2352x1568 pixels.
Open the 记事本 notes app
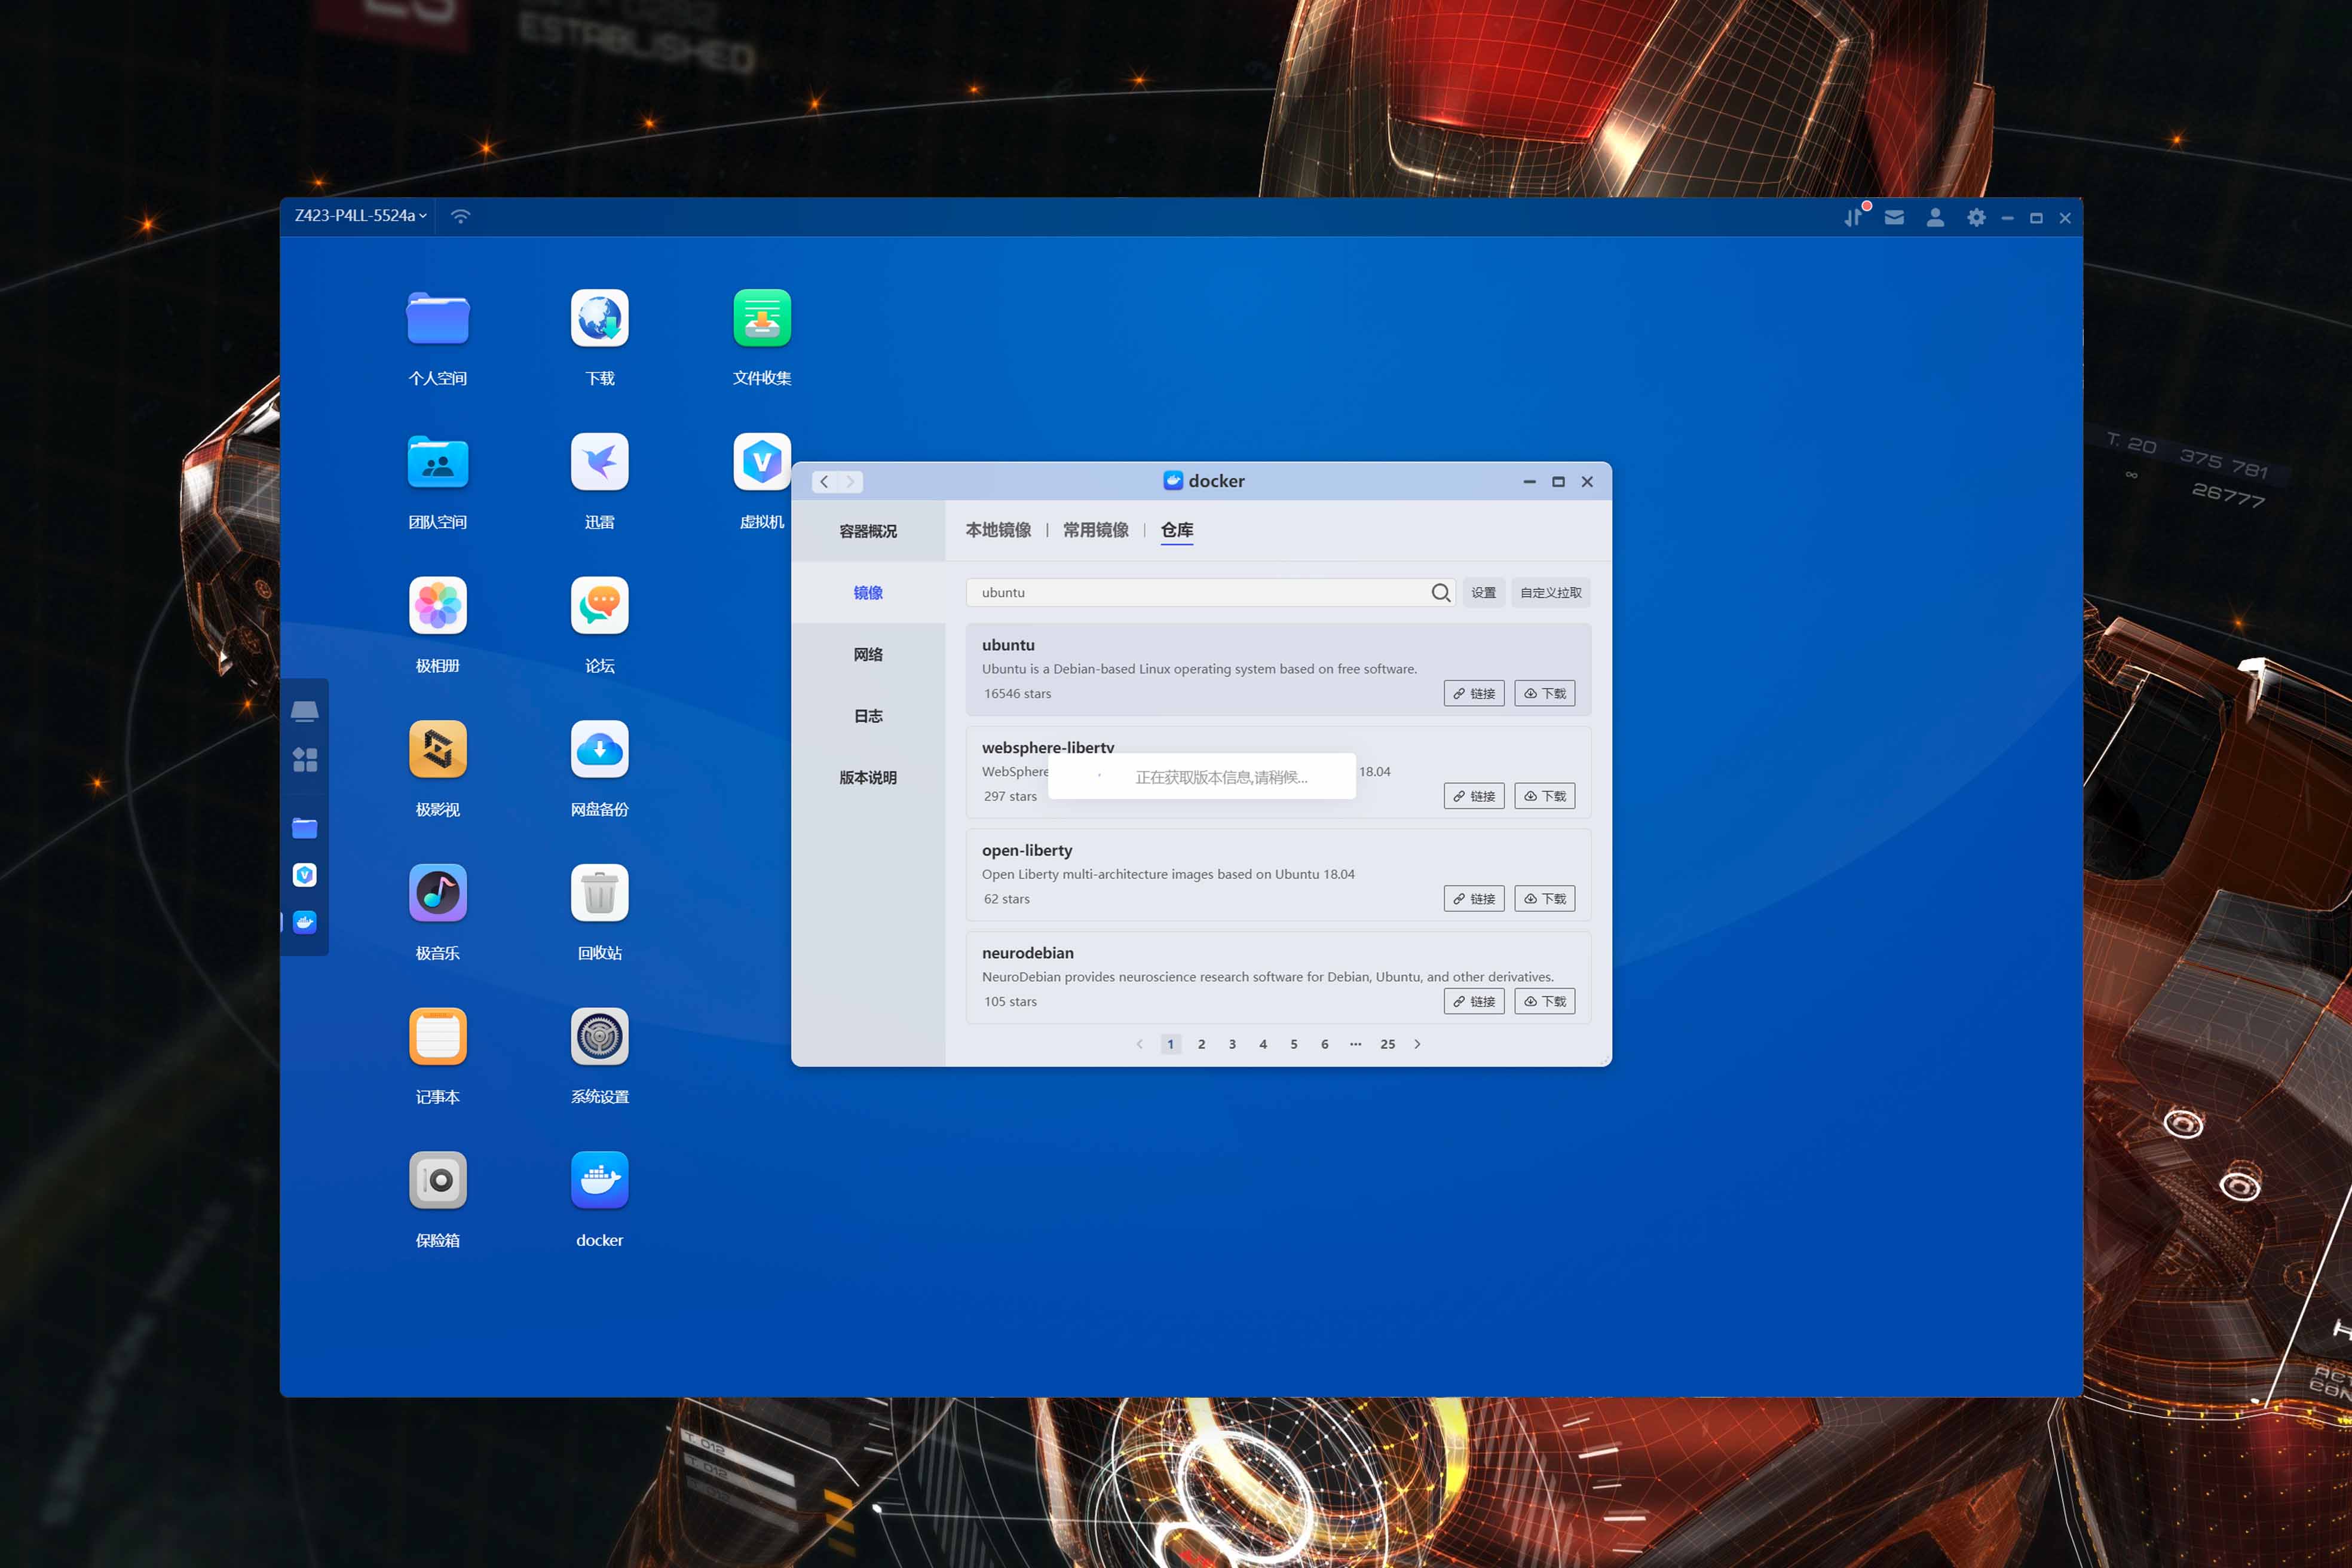point(438,1037)
